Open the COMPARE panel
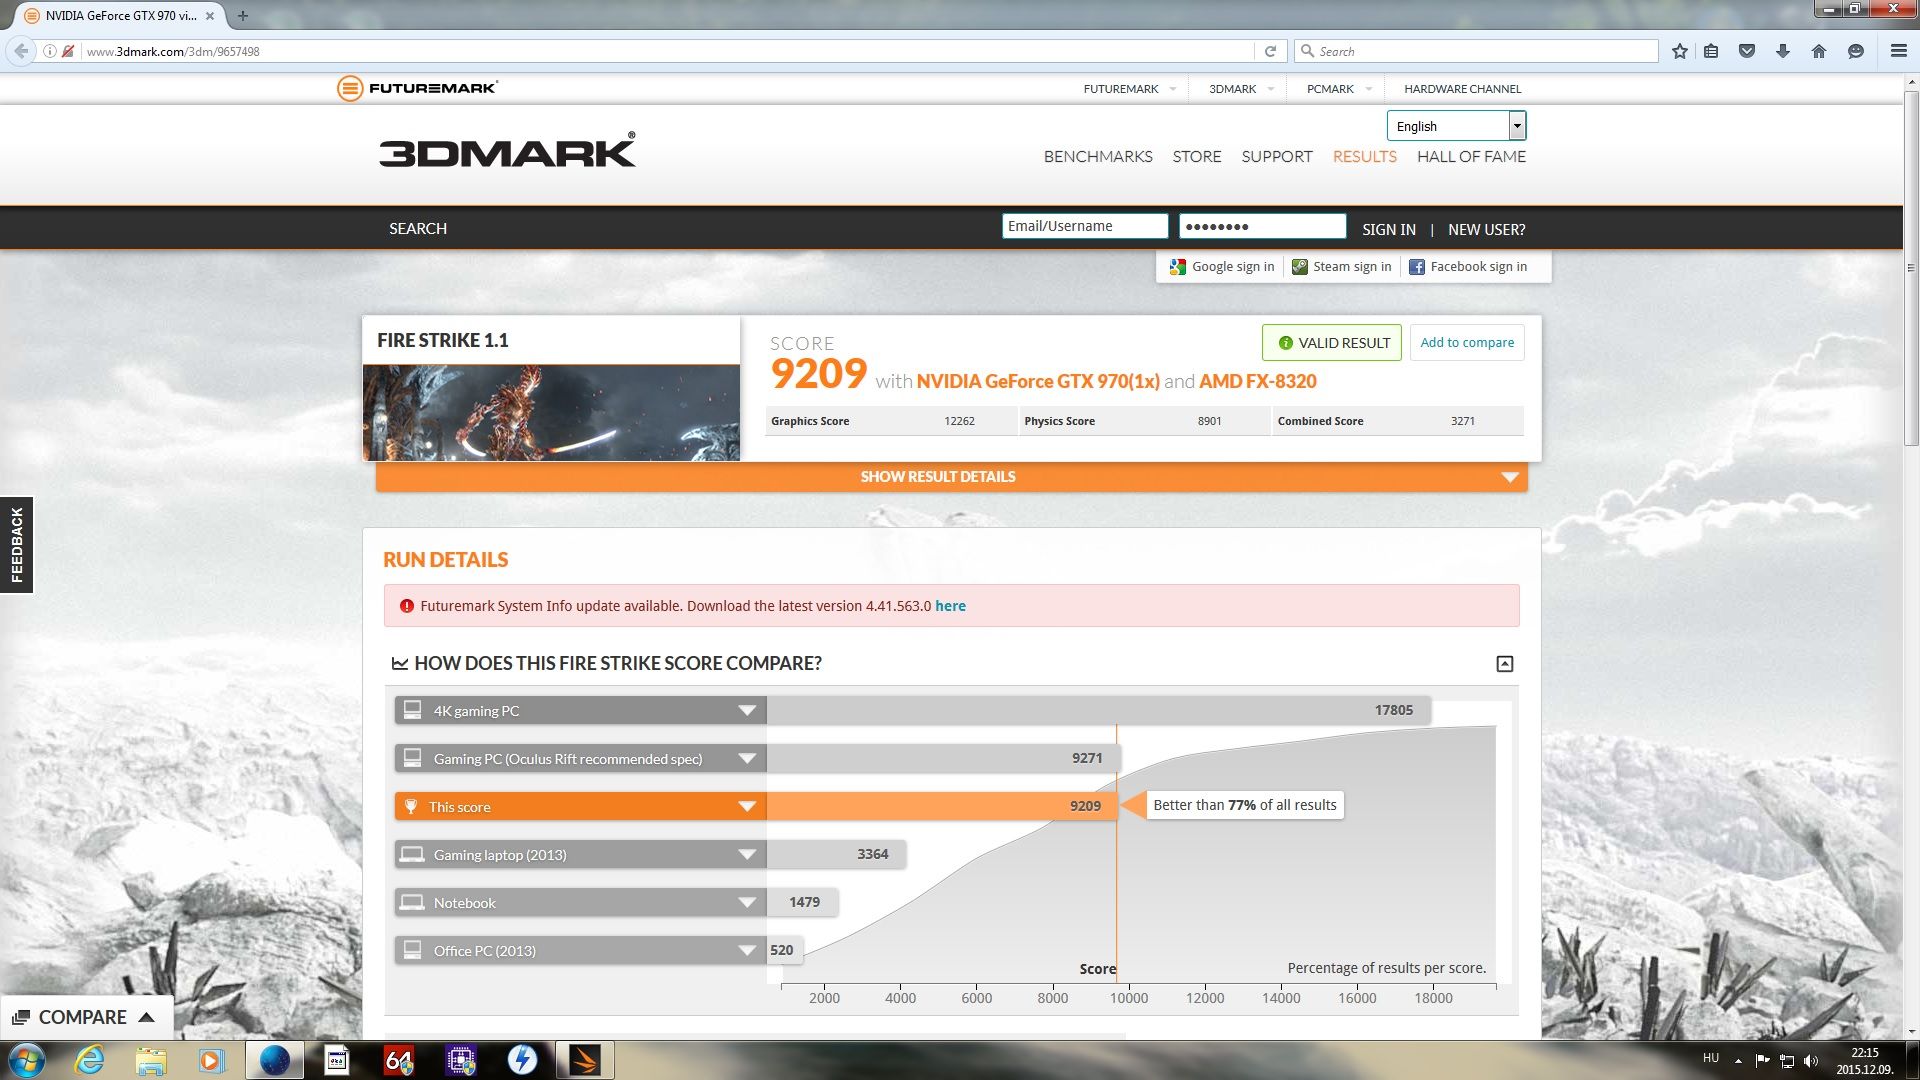1920x1080 pixels. 85,1017
